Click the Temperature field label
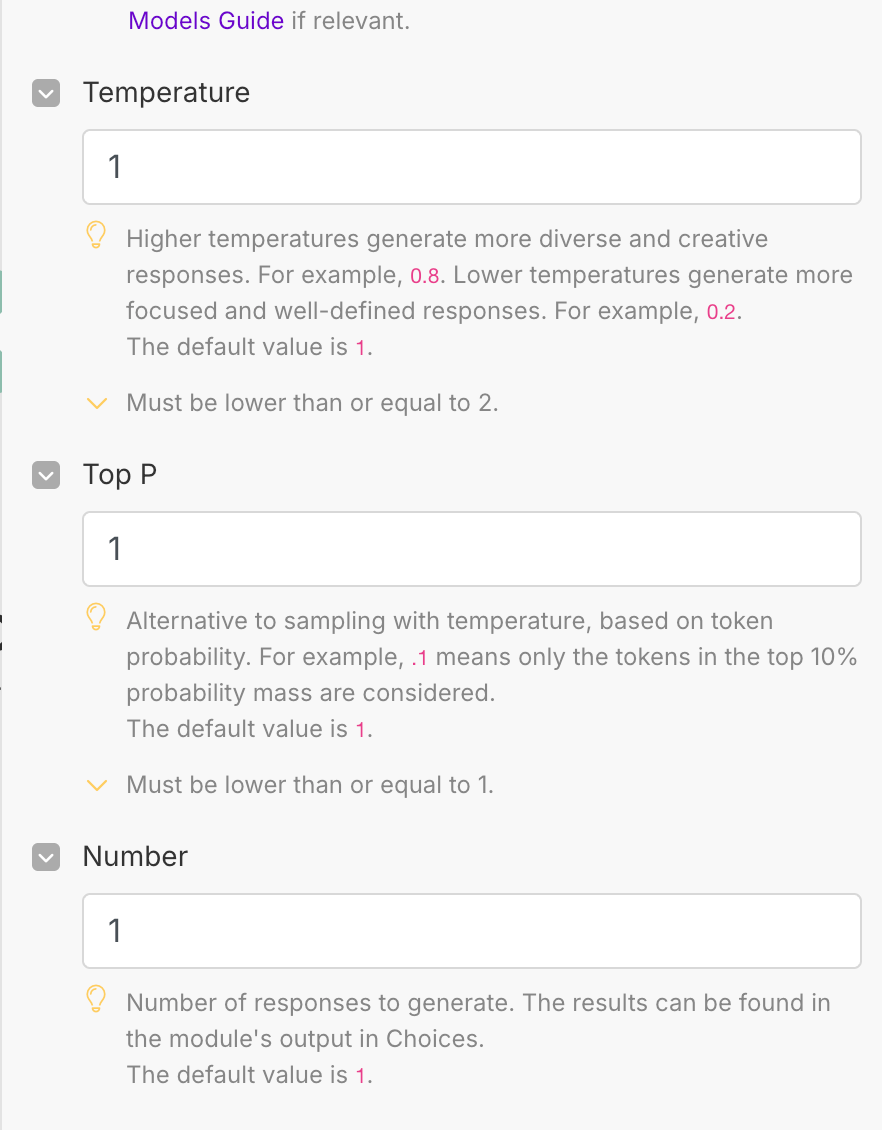The width and height of the screenshot is (882, 1130). coord(166,93)
